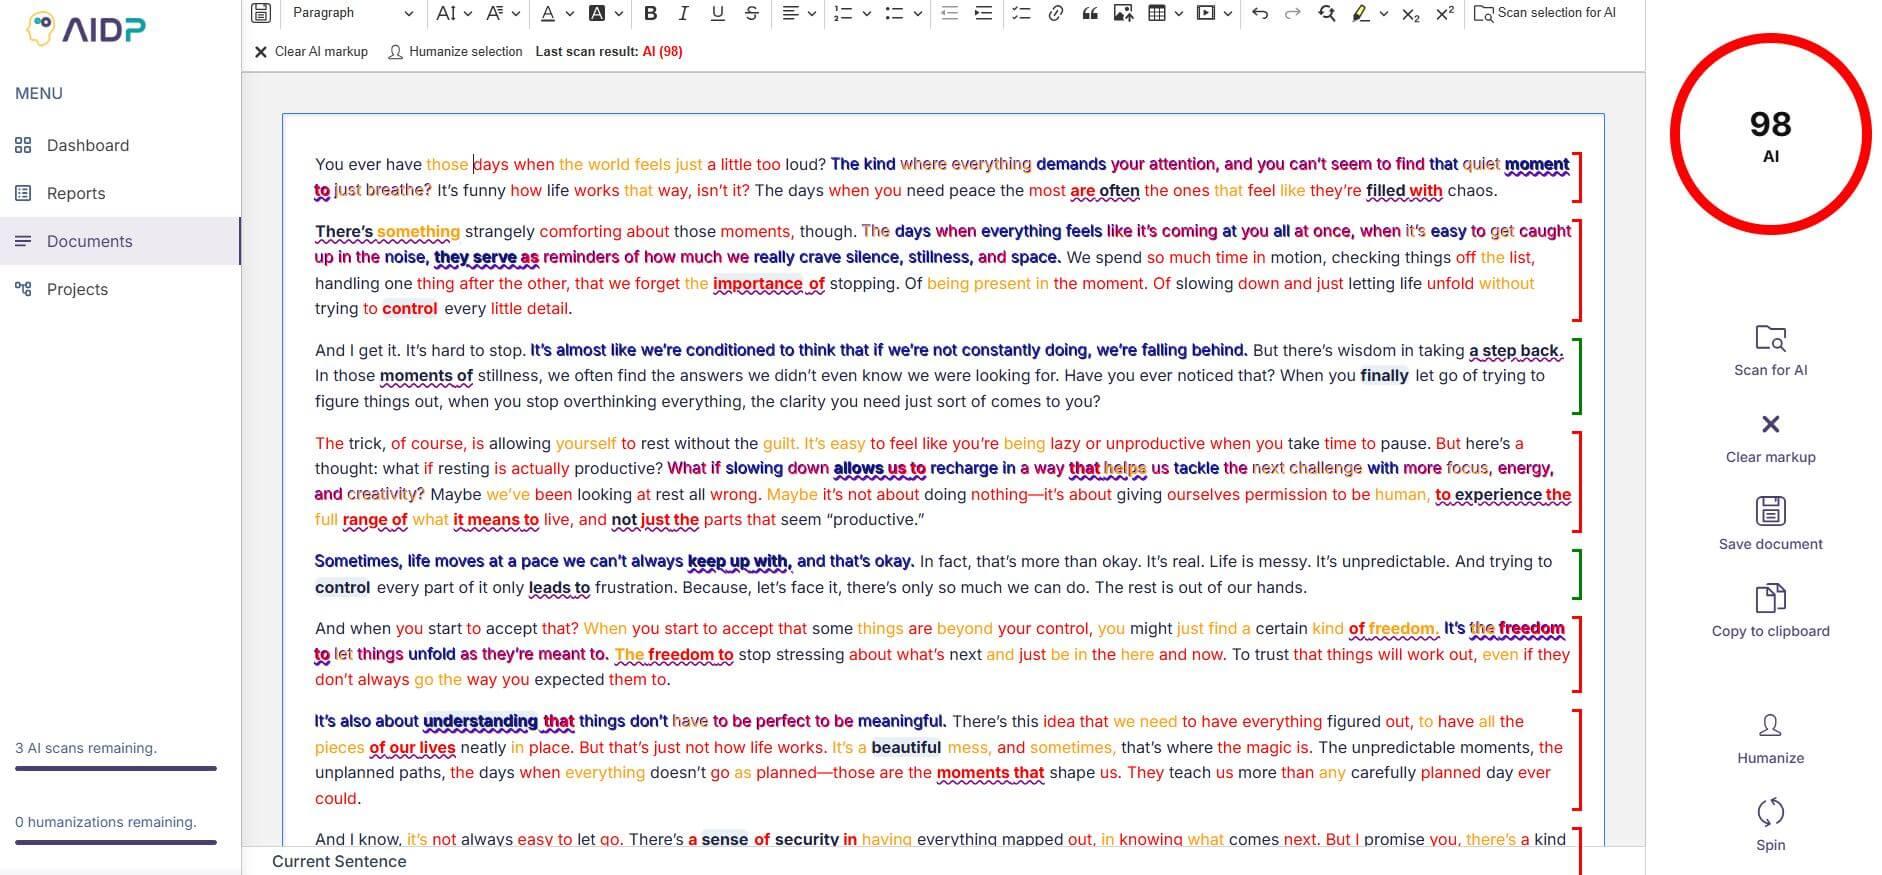Toggle italic formatting
This screenshot has height=875, width=1882.
point(684,13)
